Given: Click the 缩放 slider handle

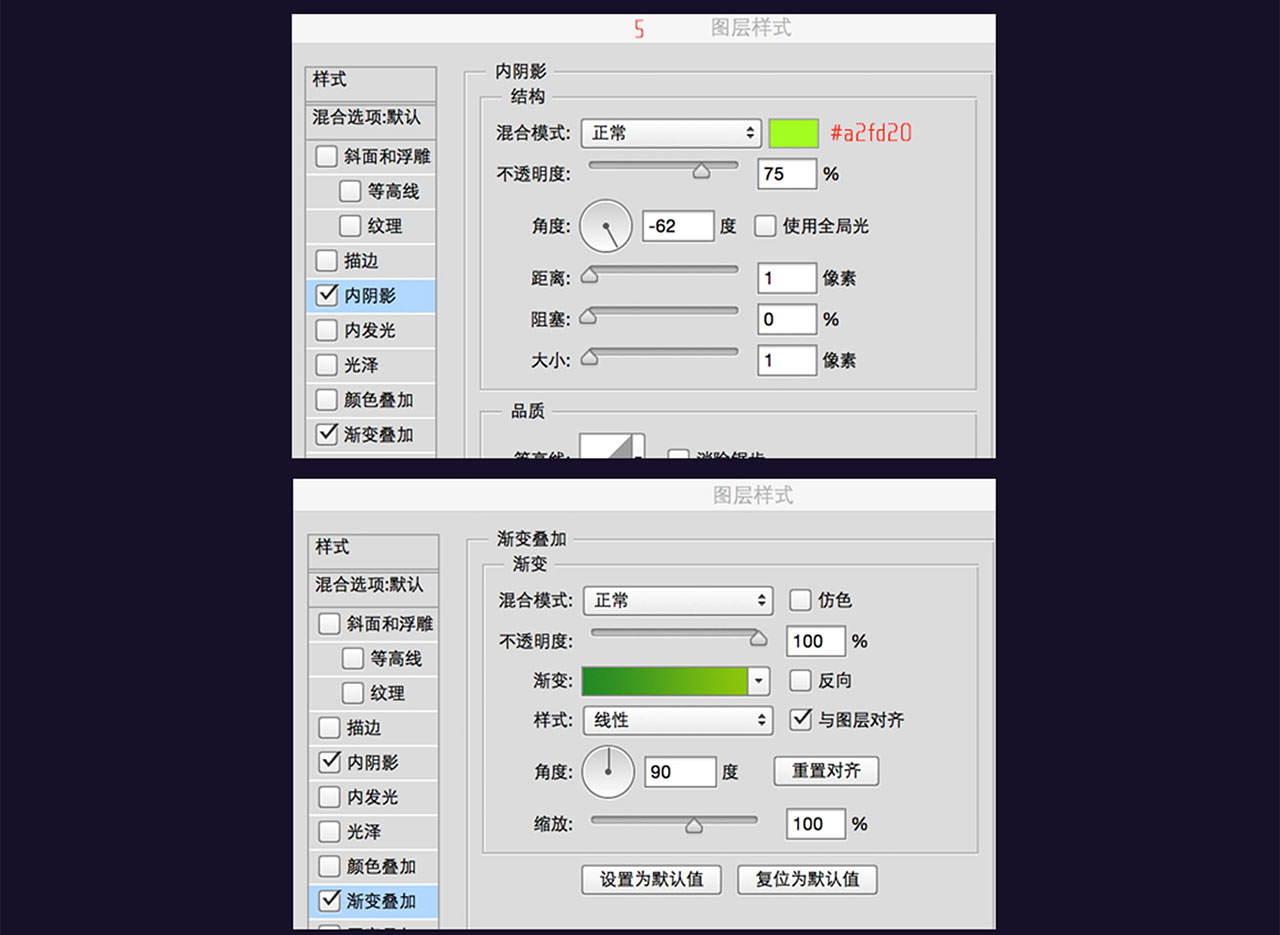Looking at the screenshot, I should (x=693, y=827).
